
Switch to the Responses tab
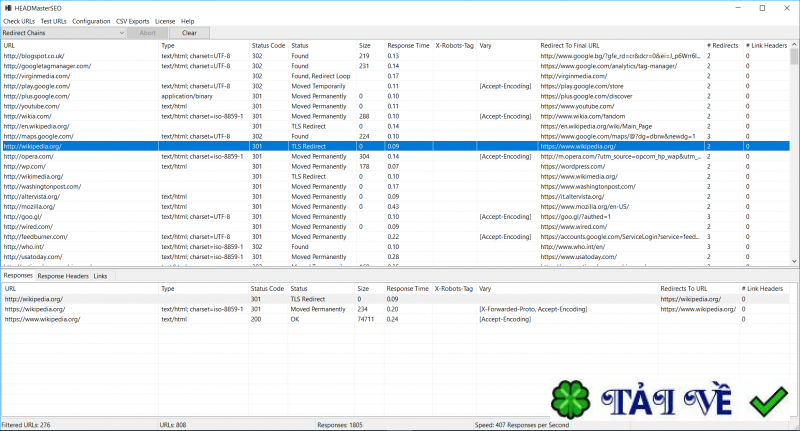point(18,275)
